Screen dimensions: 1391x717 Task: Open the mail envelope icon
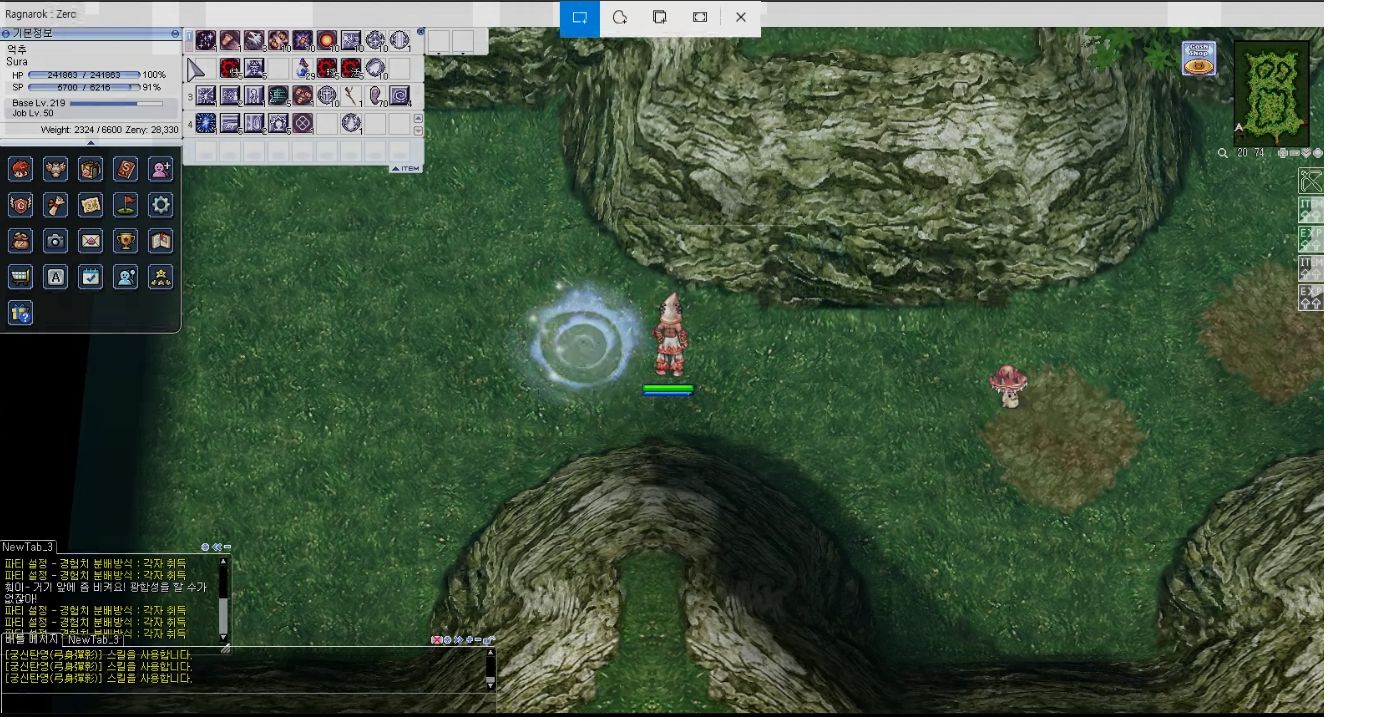(x=91, y=241)
